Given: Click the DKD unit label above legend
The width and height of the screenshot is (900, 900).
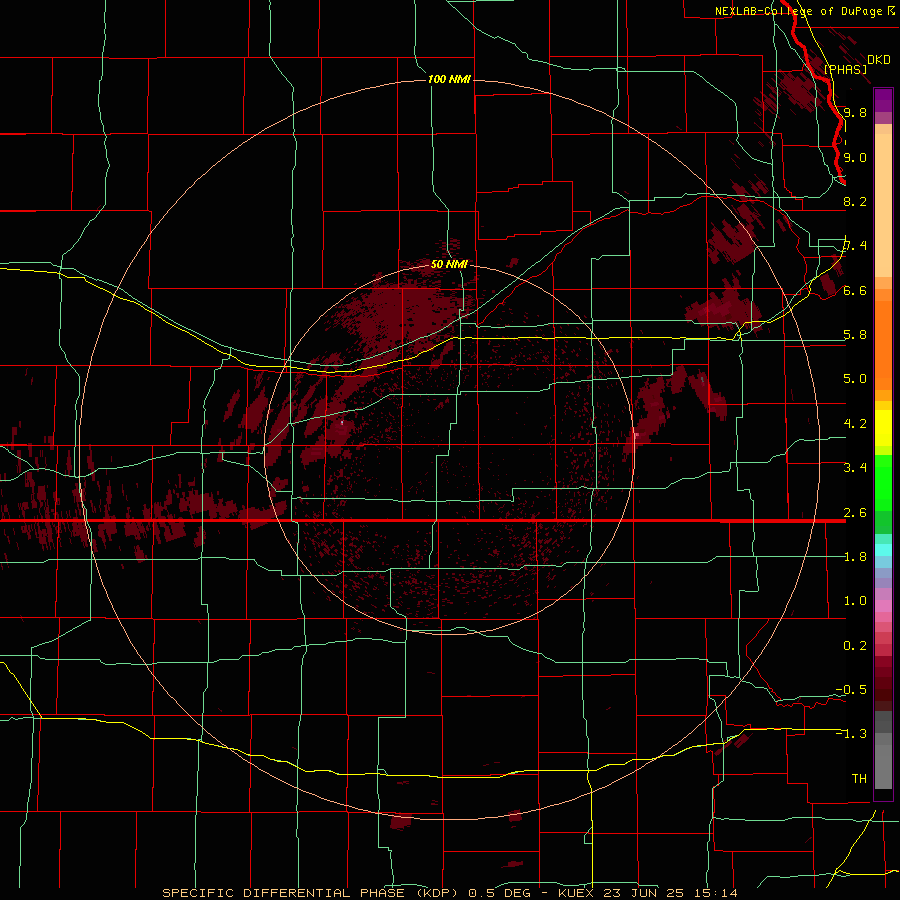Looking at the screenshot, I should tap(879, 60).
